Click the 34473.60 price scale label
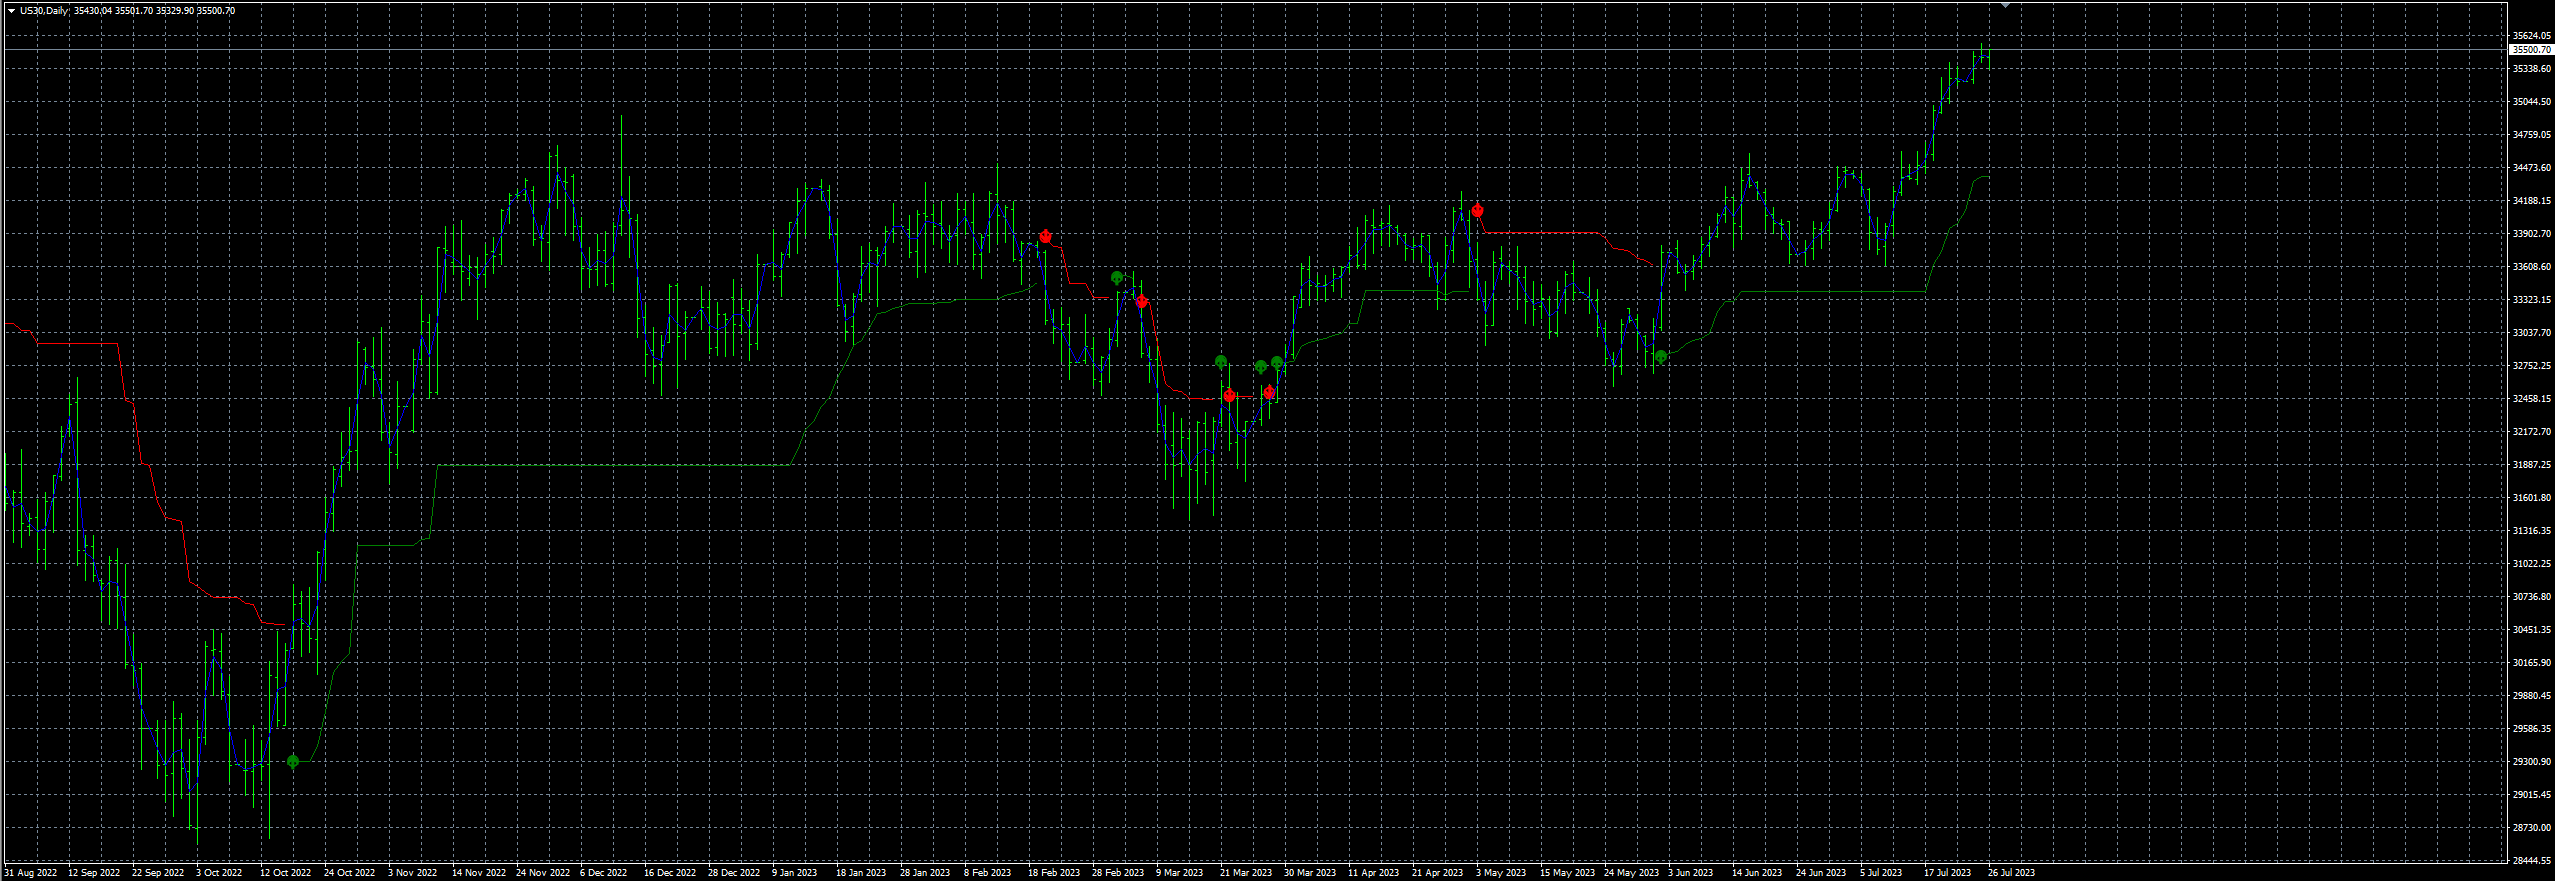This screenshot has width=2555, height=881. click(x=2532, y=168)
